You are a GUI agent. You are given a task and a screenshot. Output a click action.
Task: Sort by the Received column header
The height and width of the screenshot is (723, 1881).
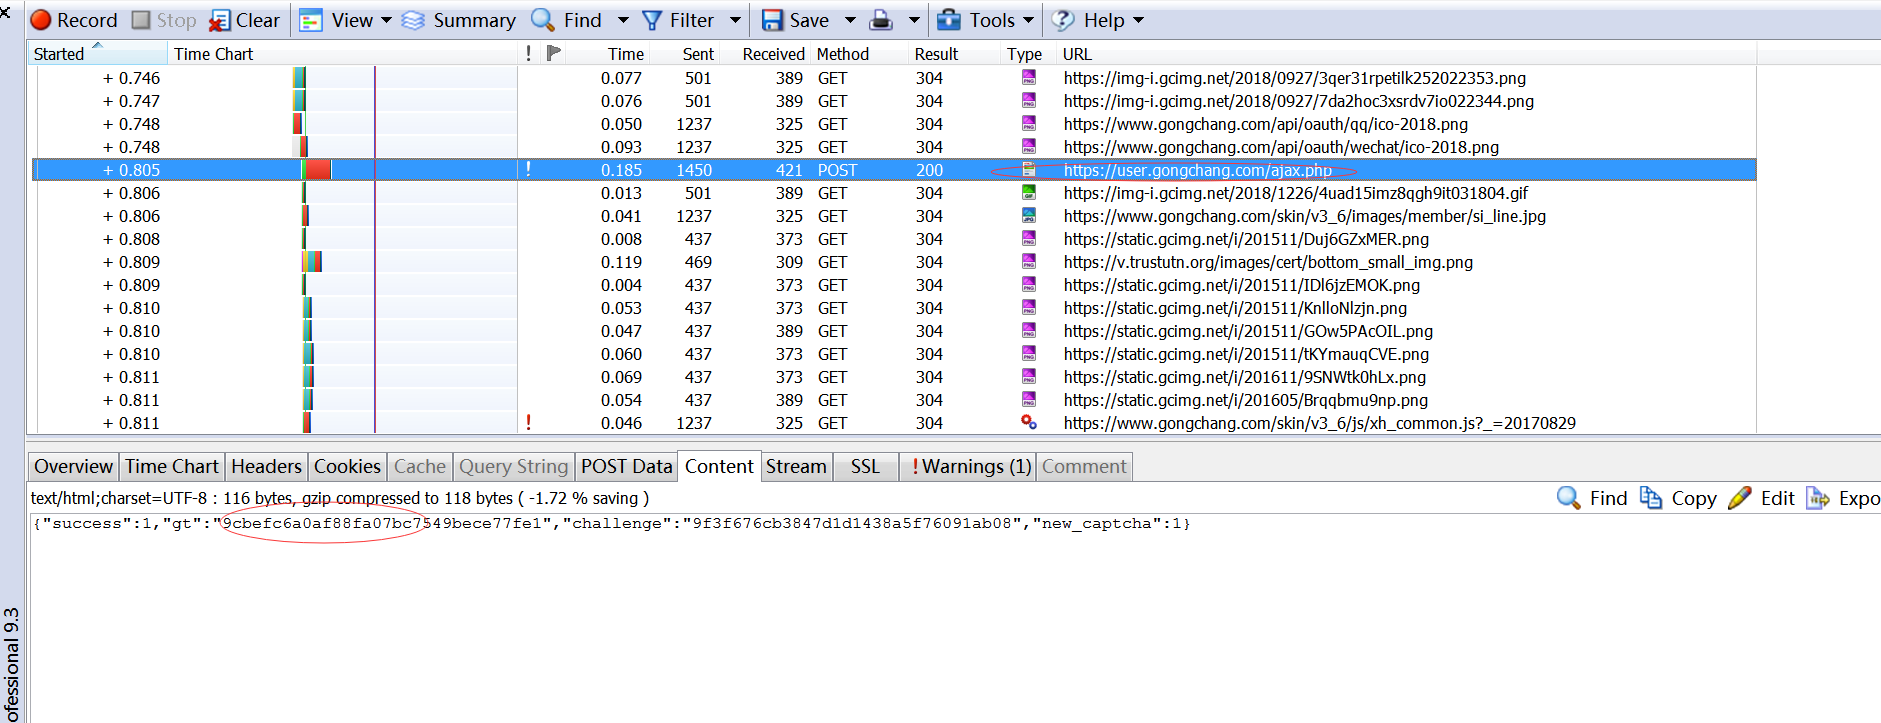coord(772,54)
